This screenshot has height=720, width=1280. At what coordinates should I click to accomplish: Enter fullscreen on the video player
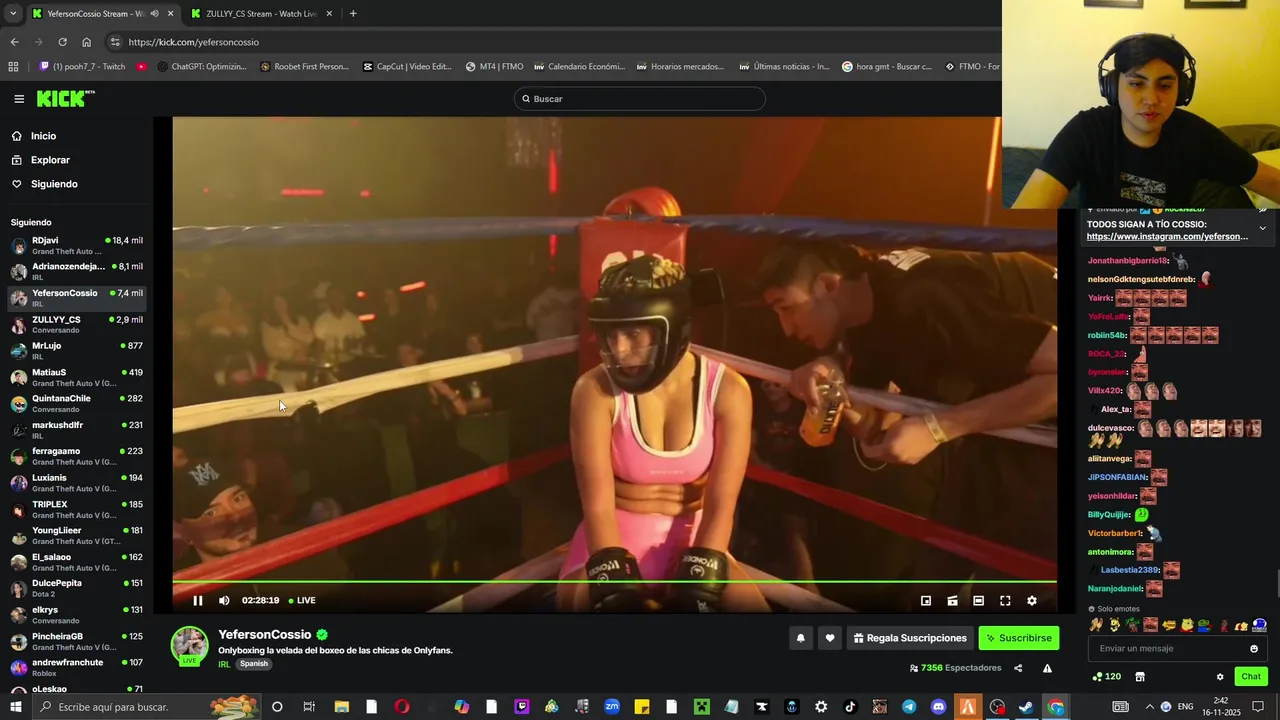[1005, 600]
